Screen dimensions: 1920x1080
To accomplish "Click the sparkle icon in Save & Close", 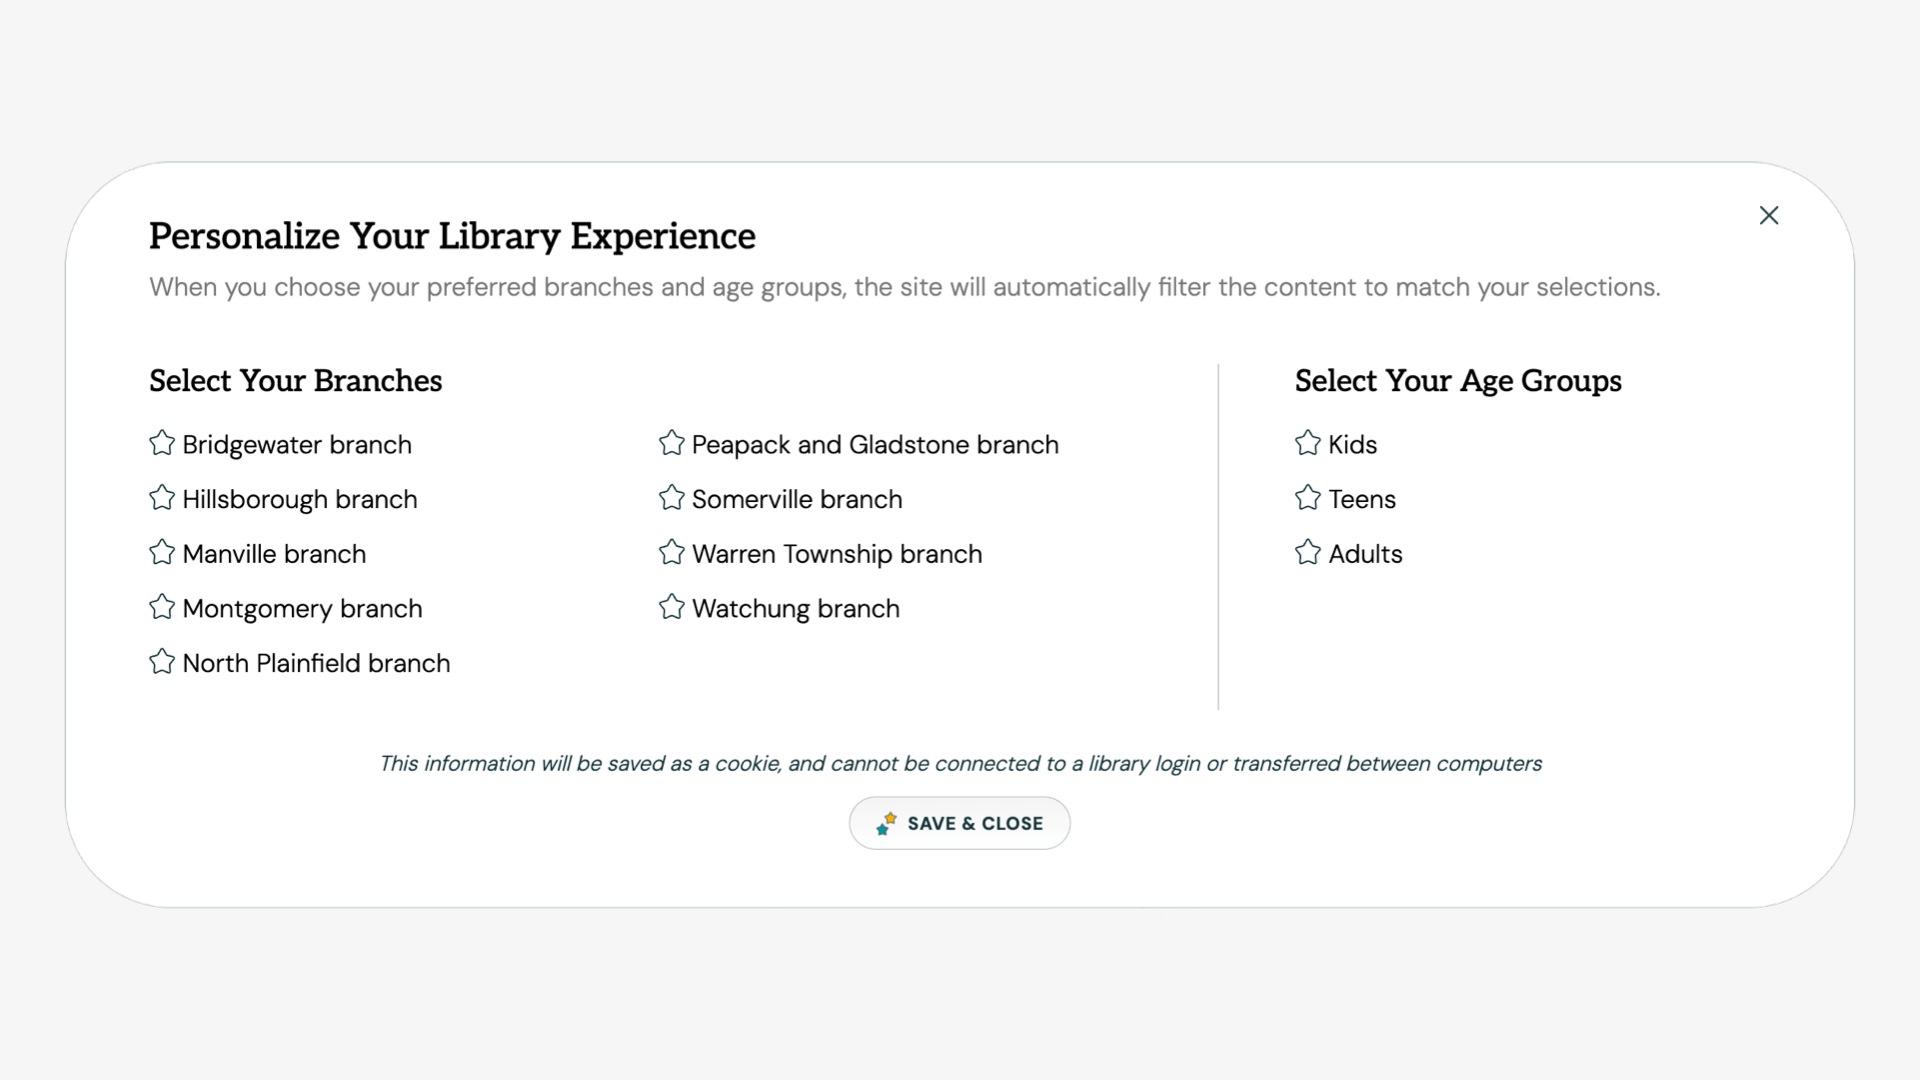I will point(886,823).
